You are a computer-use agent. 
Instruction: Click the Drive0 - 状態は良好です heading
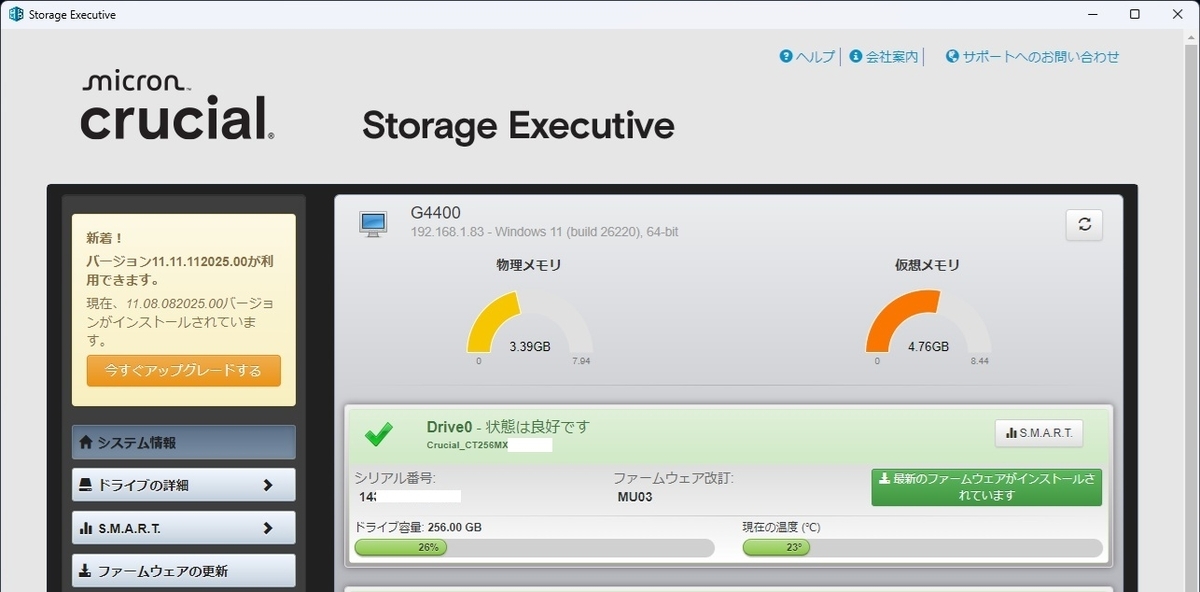[x=508, y=427]
